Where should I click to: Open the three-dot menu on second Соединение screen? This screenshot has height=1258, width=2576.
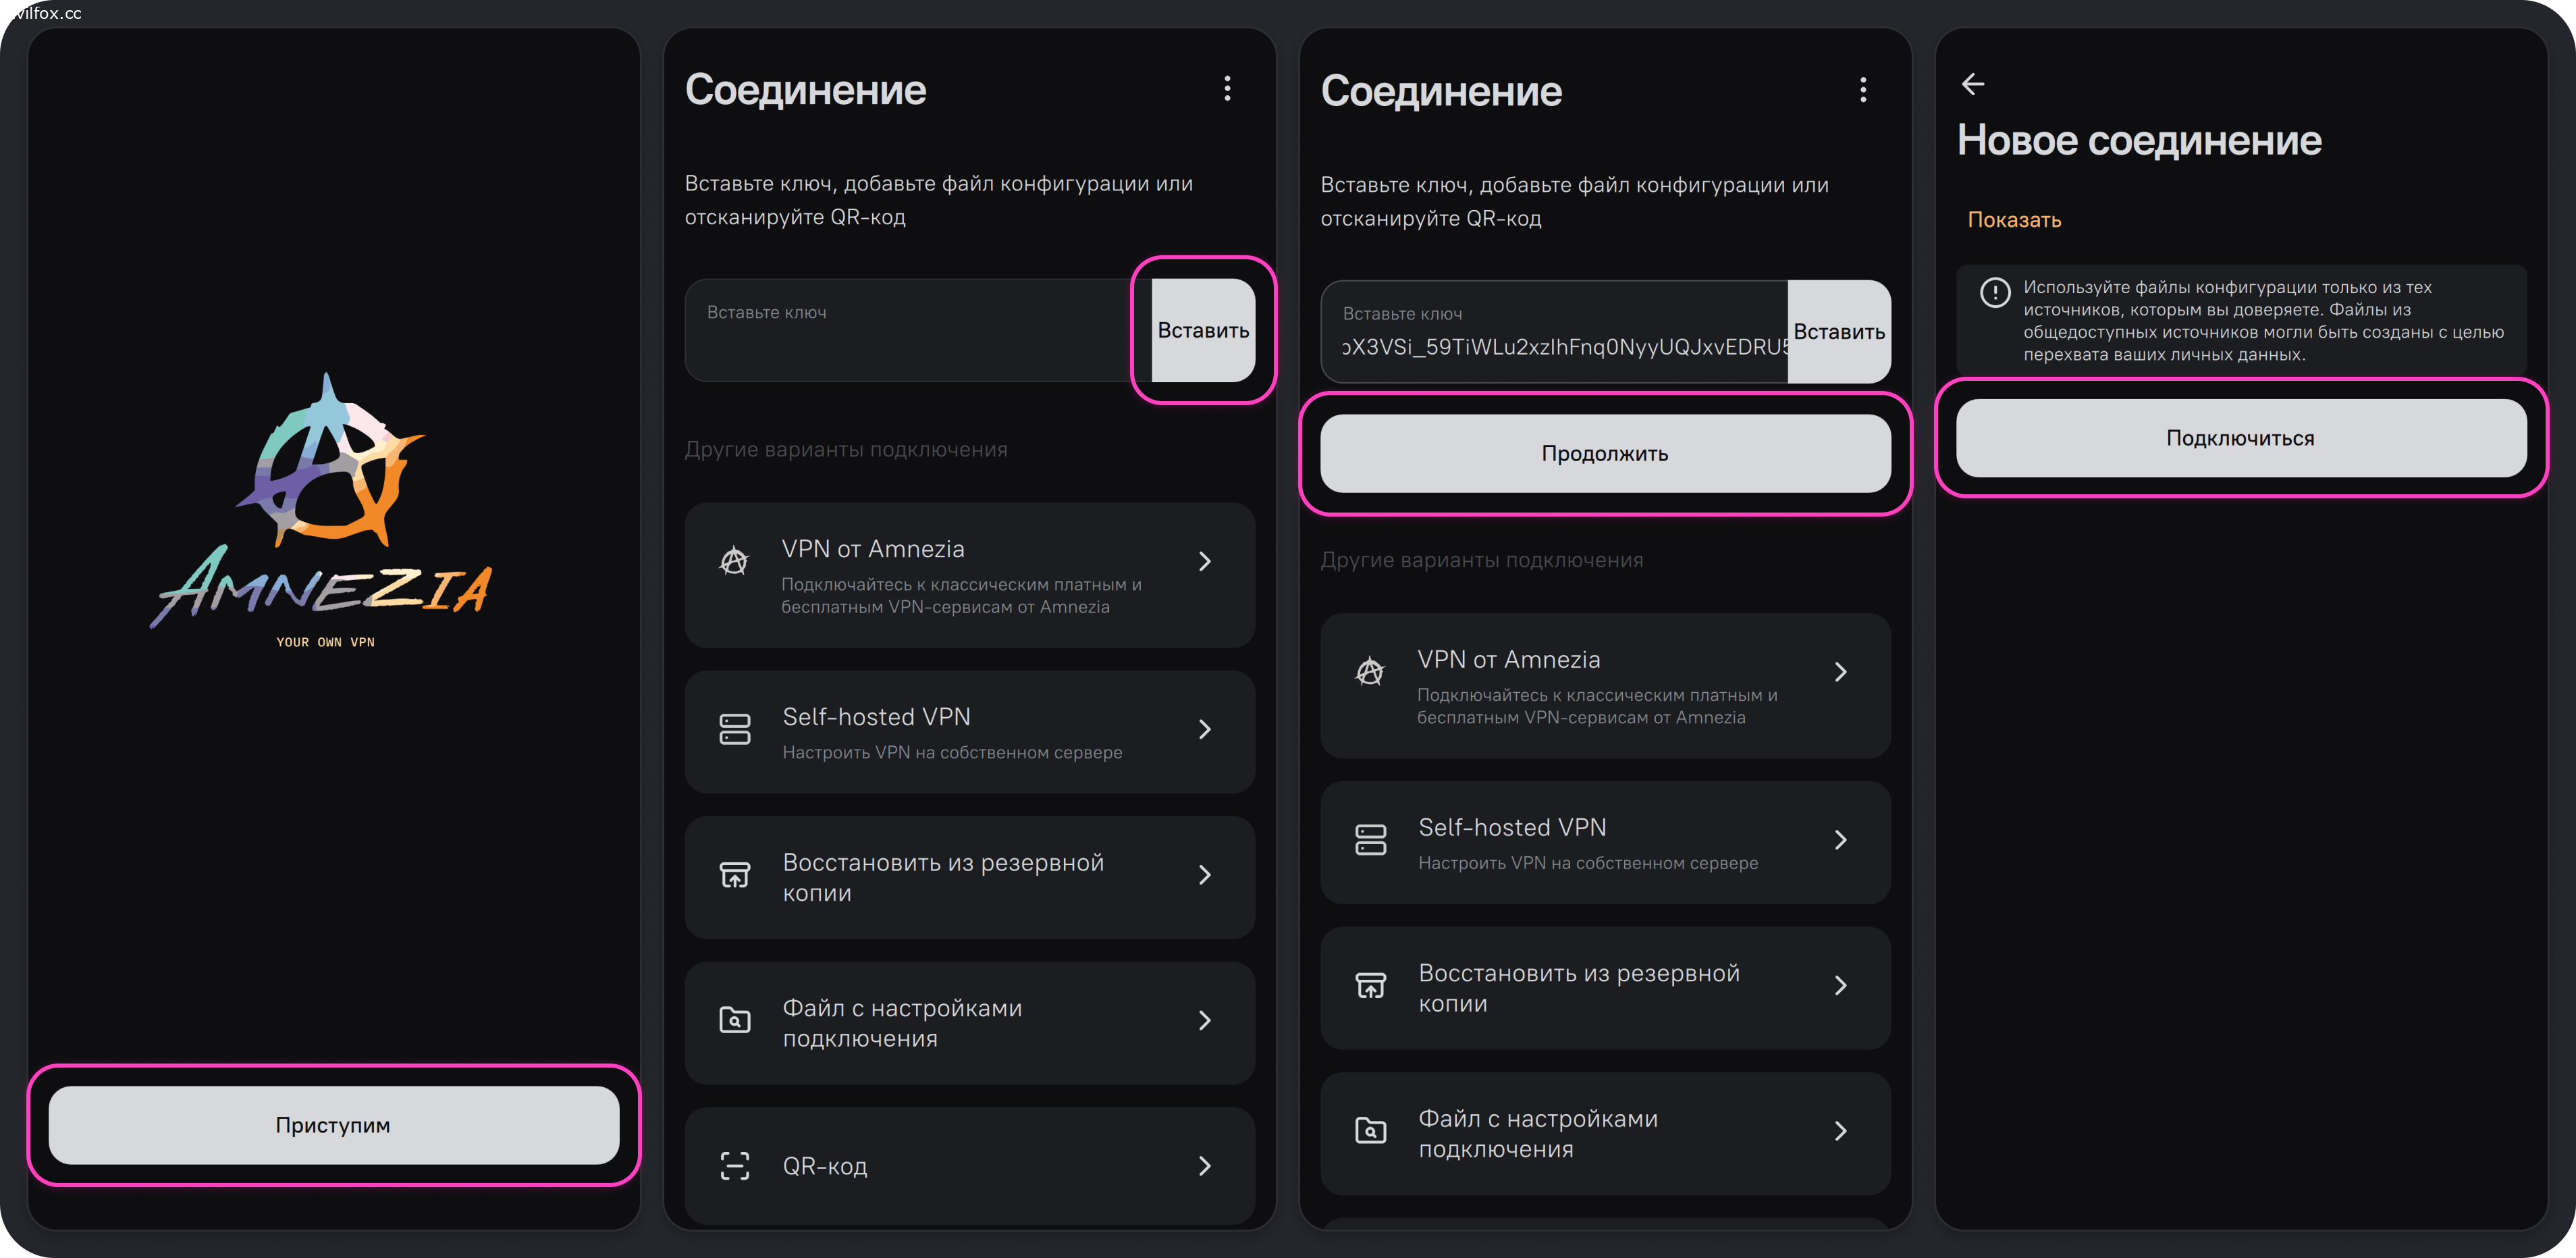tap(1228, 89)
